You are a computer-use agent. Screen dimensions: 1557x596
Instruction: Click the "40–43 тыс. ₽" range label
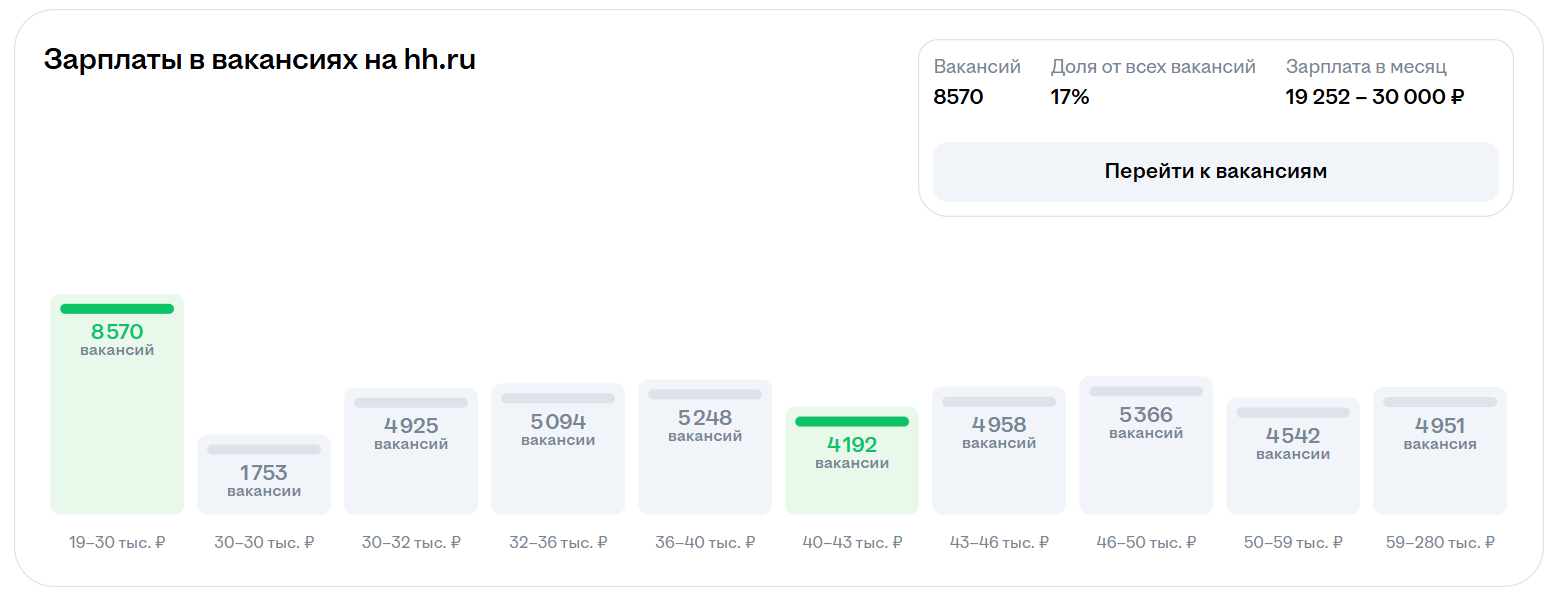click(x=852, y=543)
